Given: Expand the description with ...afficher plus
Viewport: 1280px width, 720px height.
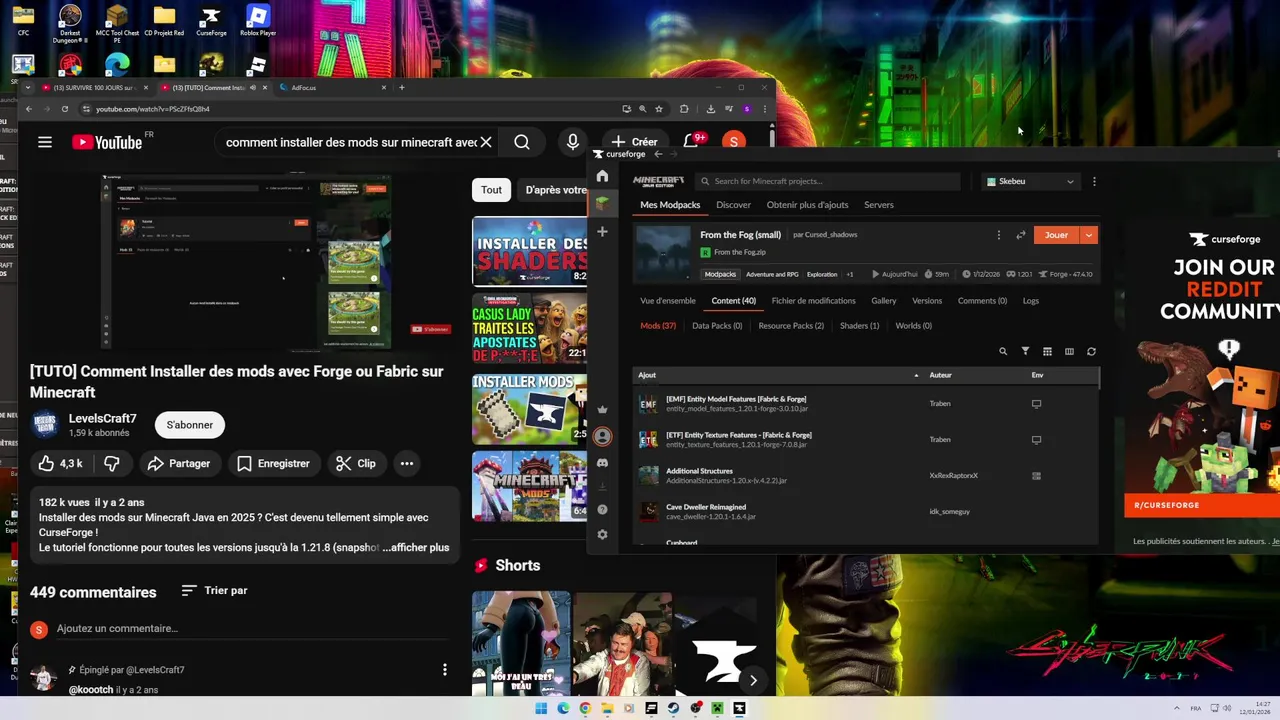Looking at the screenshot, I should coord(416,547).
